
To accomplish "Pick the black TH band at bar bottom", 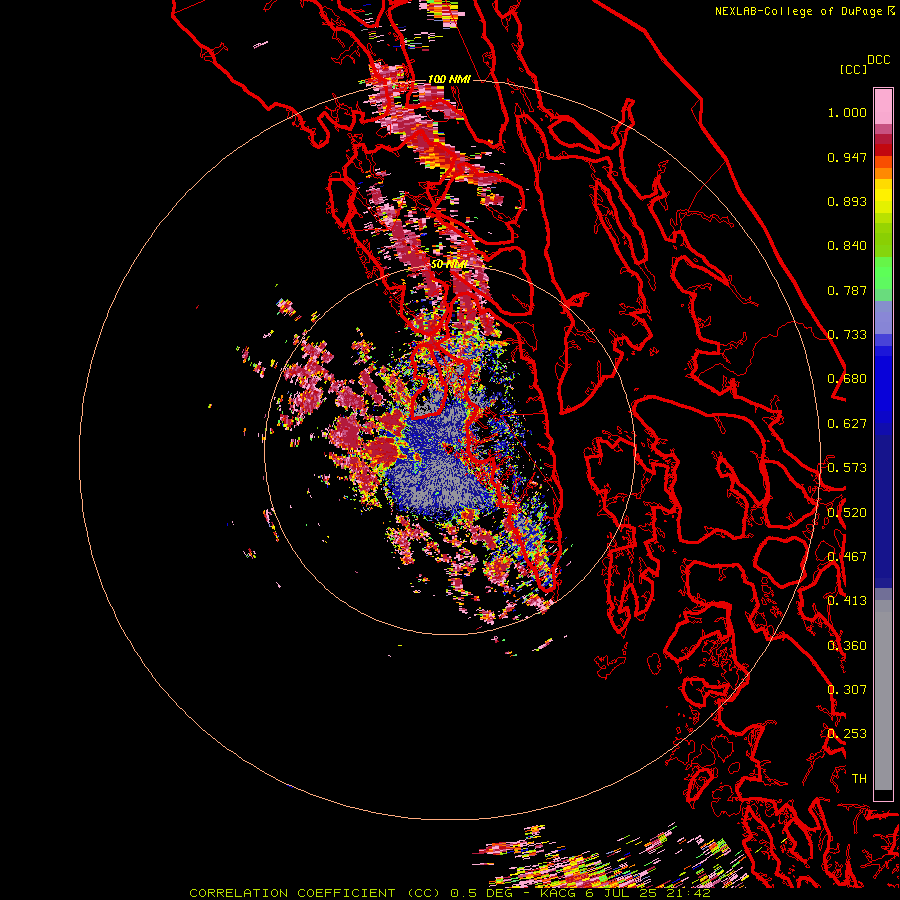I will tap(883, 795).
